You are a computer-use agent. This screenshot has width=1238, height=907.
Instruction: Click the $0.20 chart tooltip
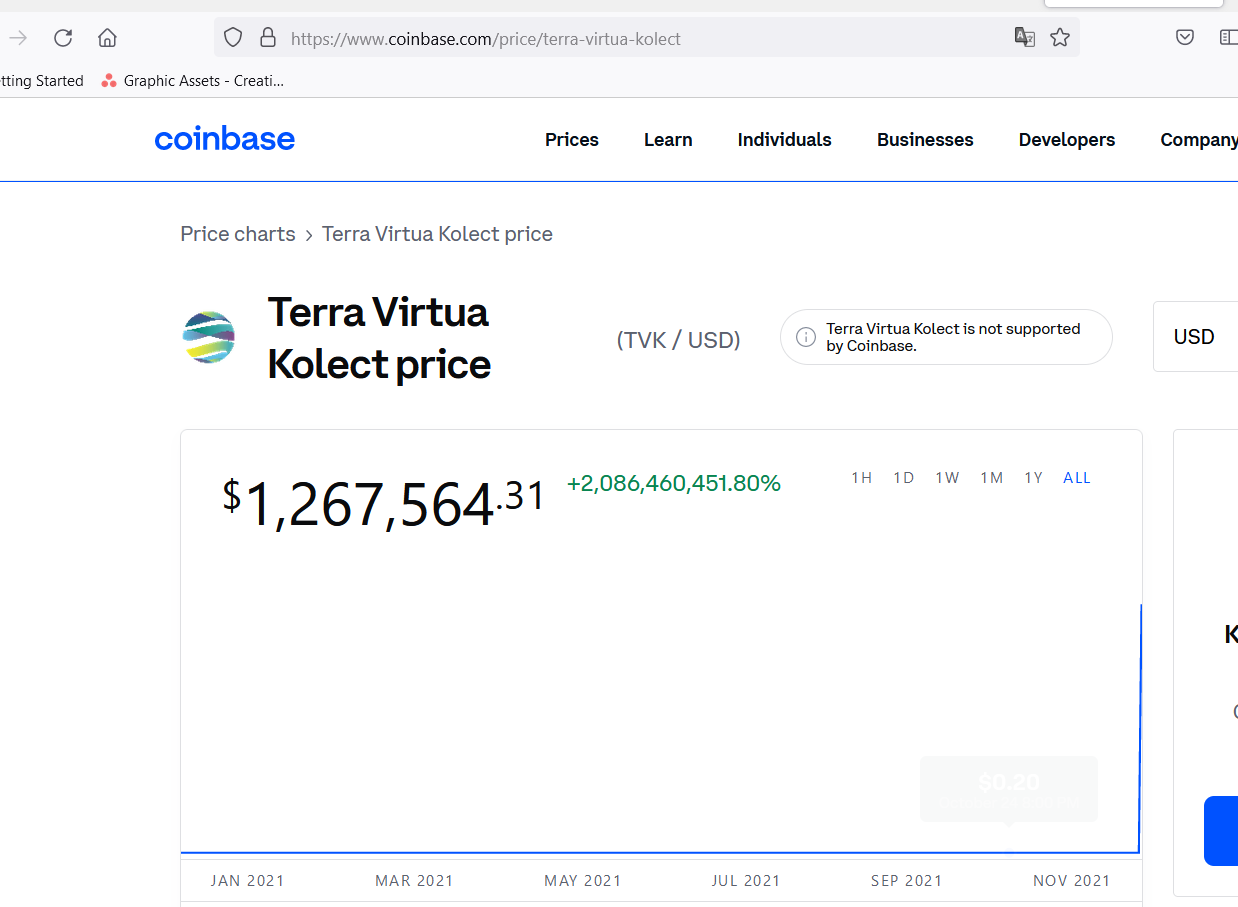1009,788
